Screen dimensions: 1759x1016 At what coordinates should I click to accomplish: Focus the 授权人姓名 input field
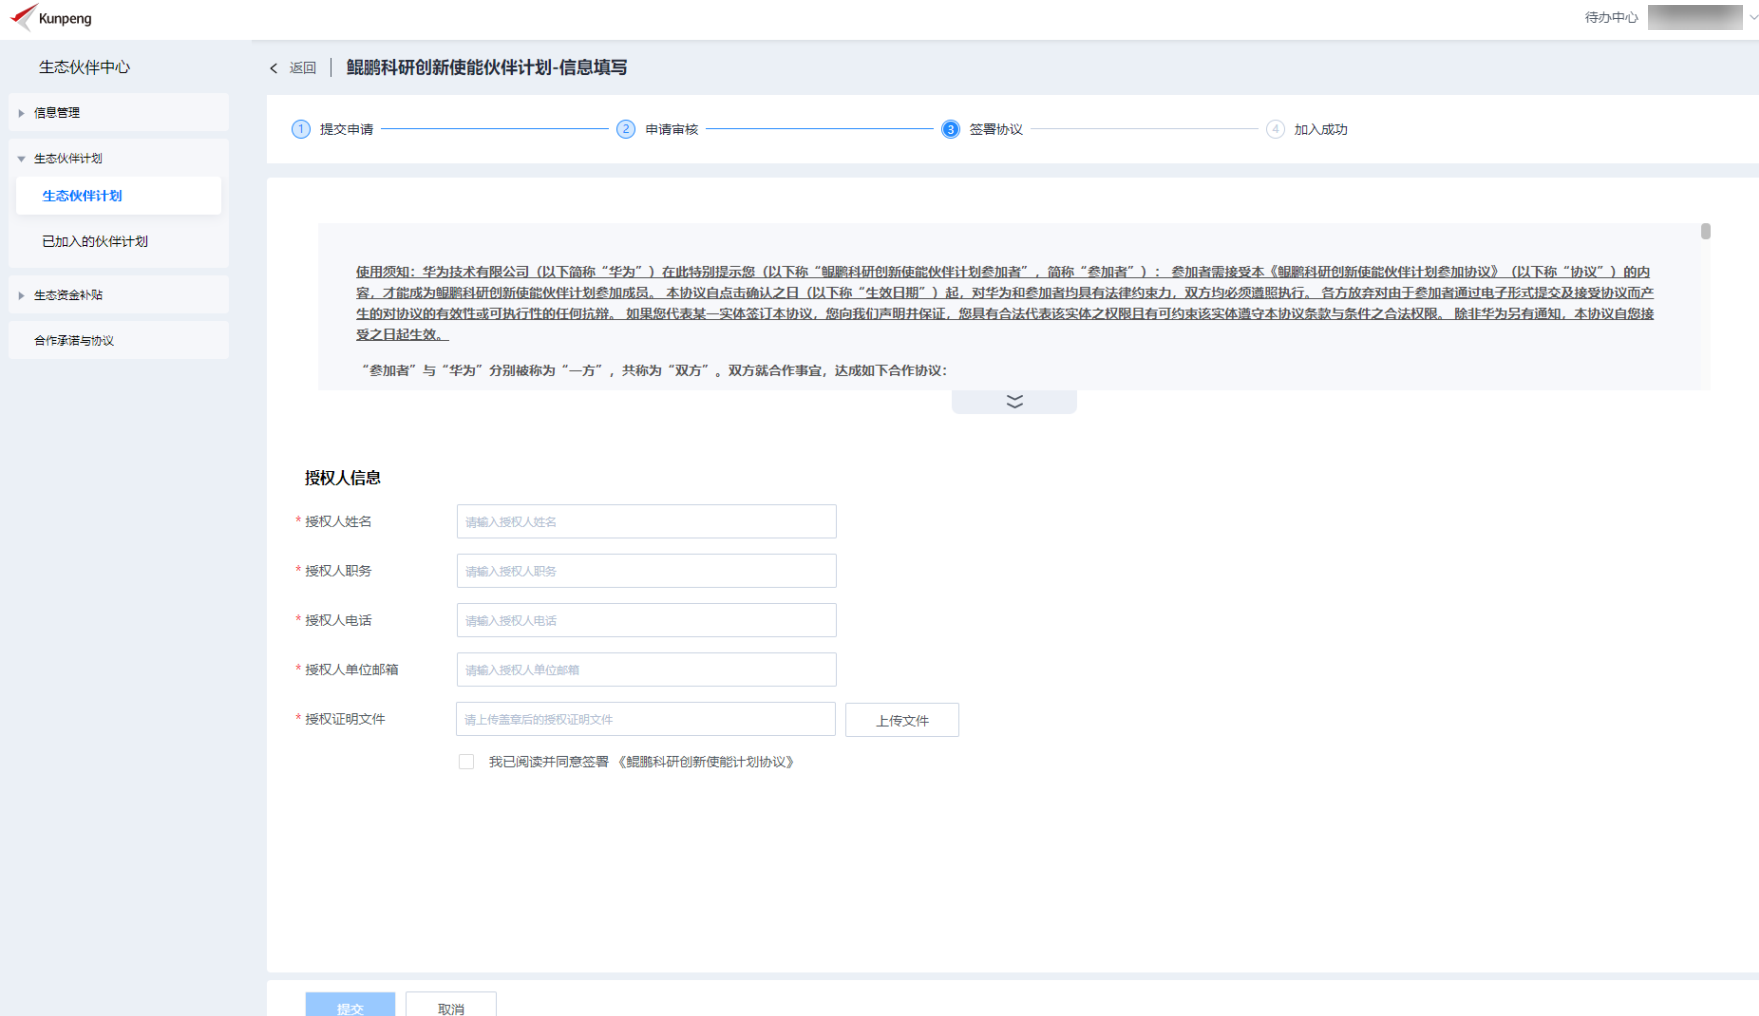tap(646, 521)
